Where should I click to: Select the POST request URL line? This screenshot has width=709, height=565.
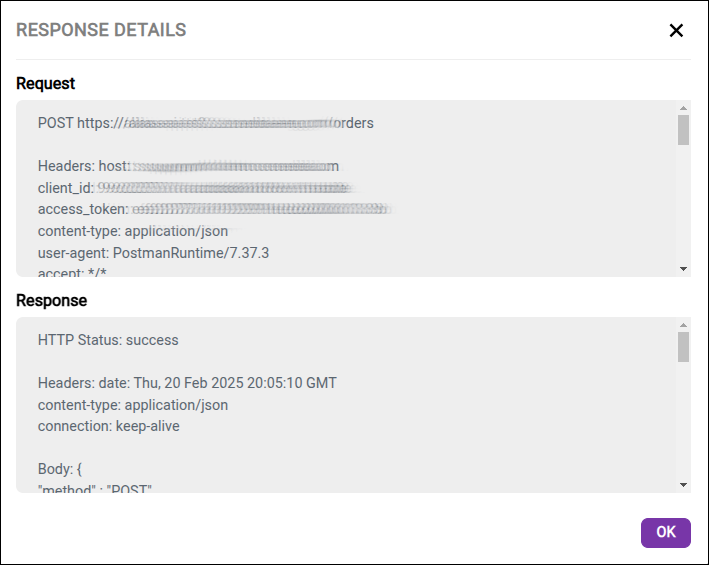coord(205,123)
